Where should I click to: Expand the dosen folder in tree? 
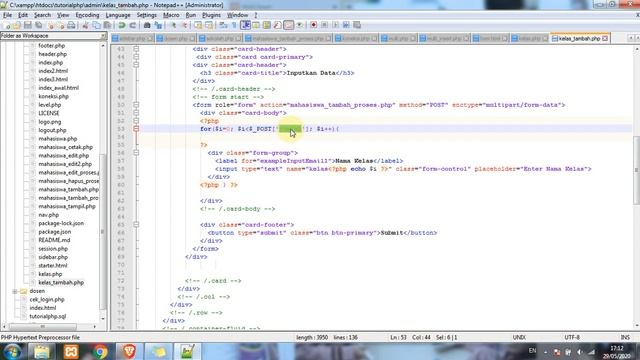tap(15, 291)
